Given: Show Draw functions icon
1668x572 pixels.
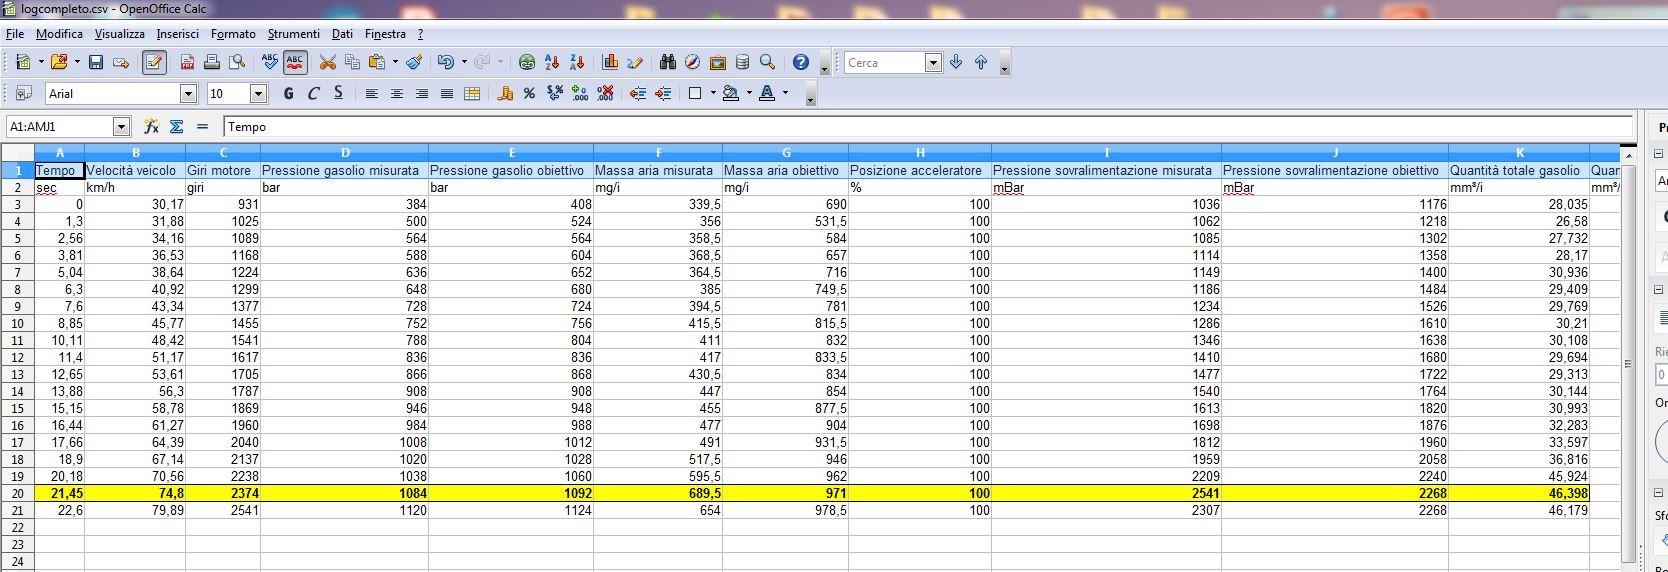Looking at the screenshot, I should (635, 62).
